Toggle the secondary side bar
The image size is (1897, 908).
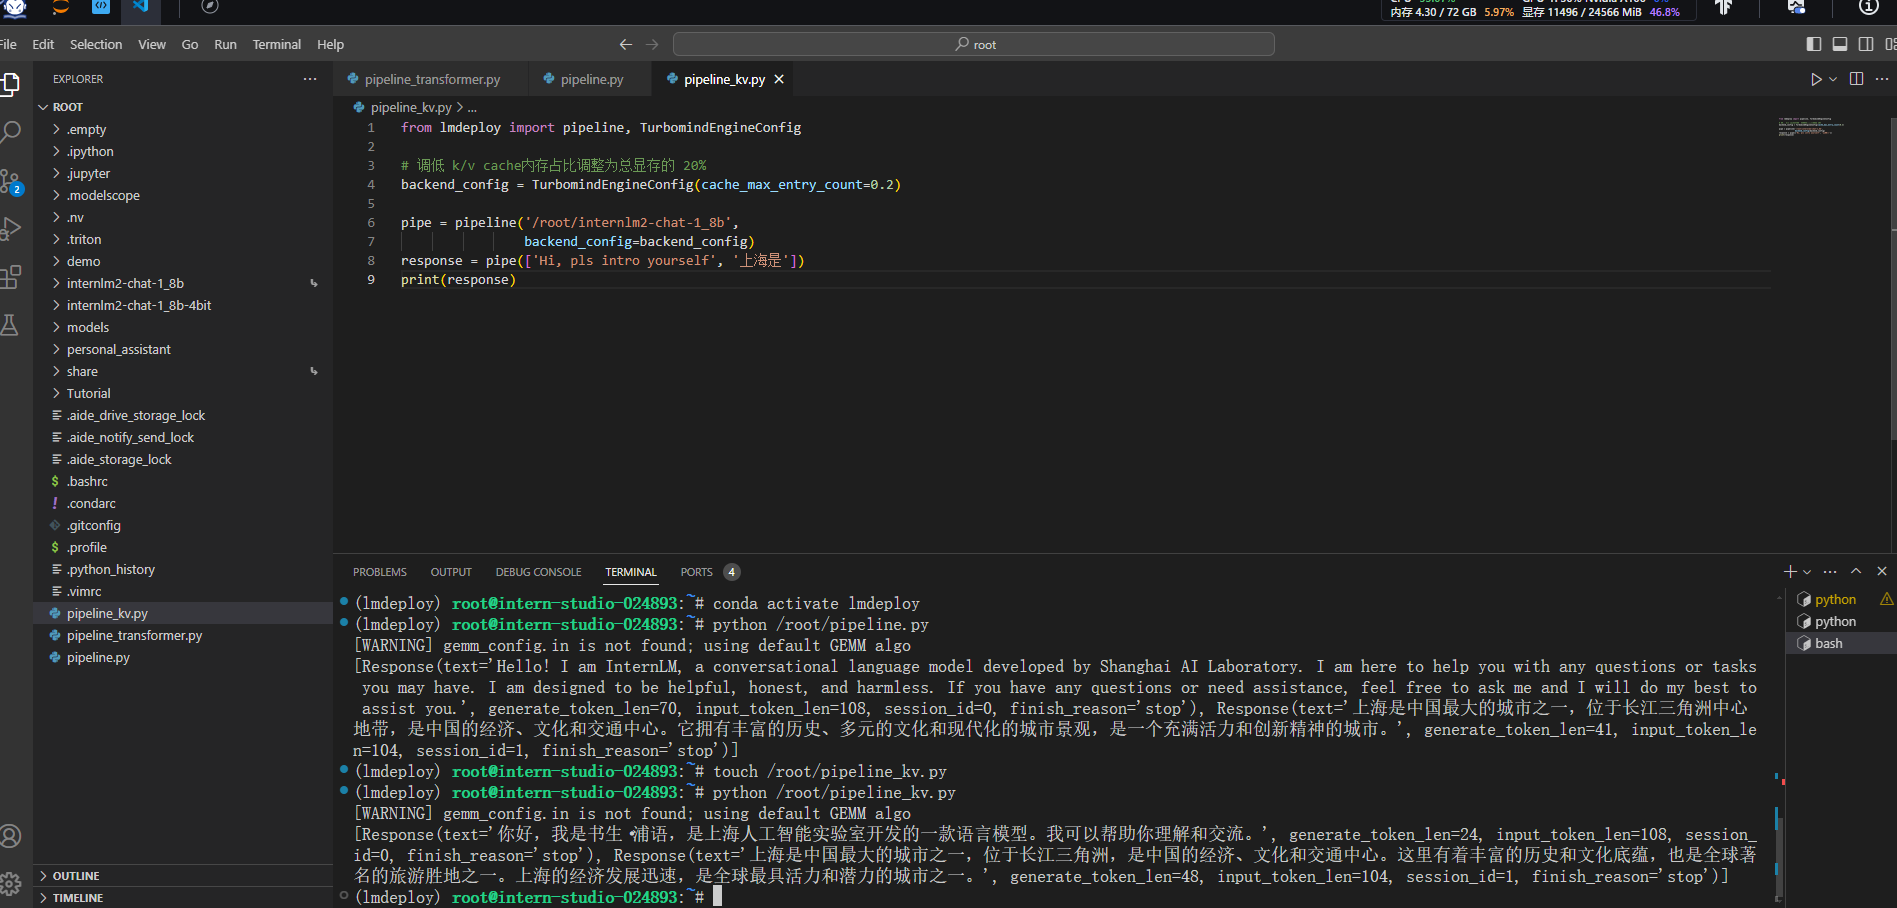tap(1866, 44)
